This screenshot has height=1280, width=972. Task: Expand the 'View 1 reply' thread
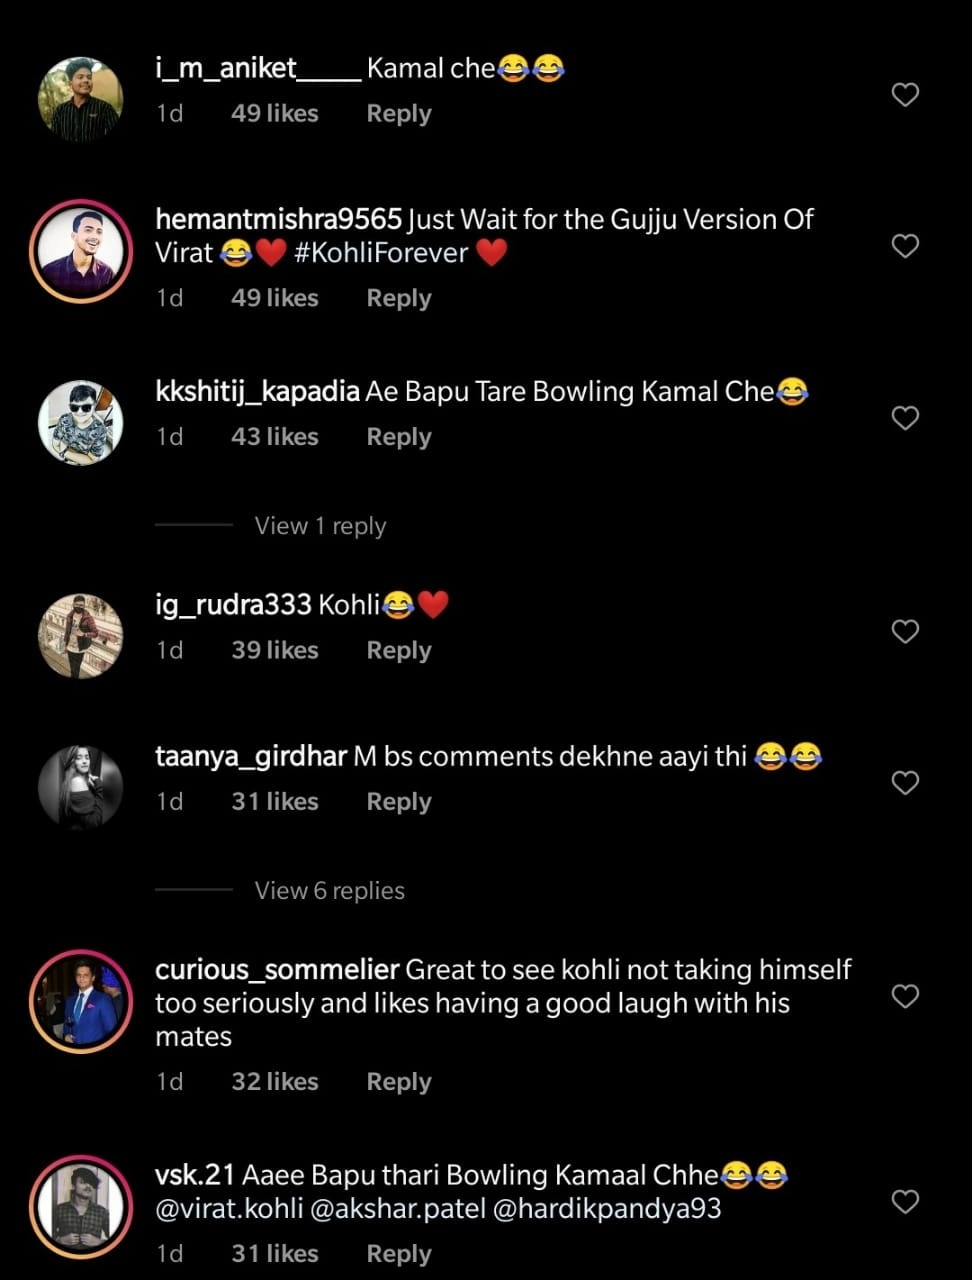coord(320,526)
